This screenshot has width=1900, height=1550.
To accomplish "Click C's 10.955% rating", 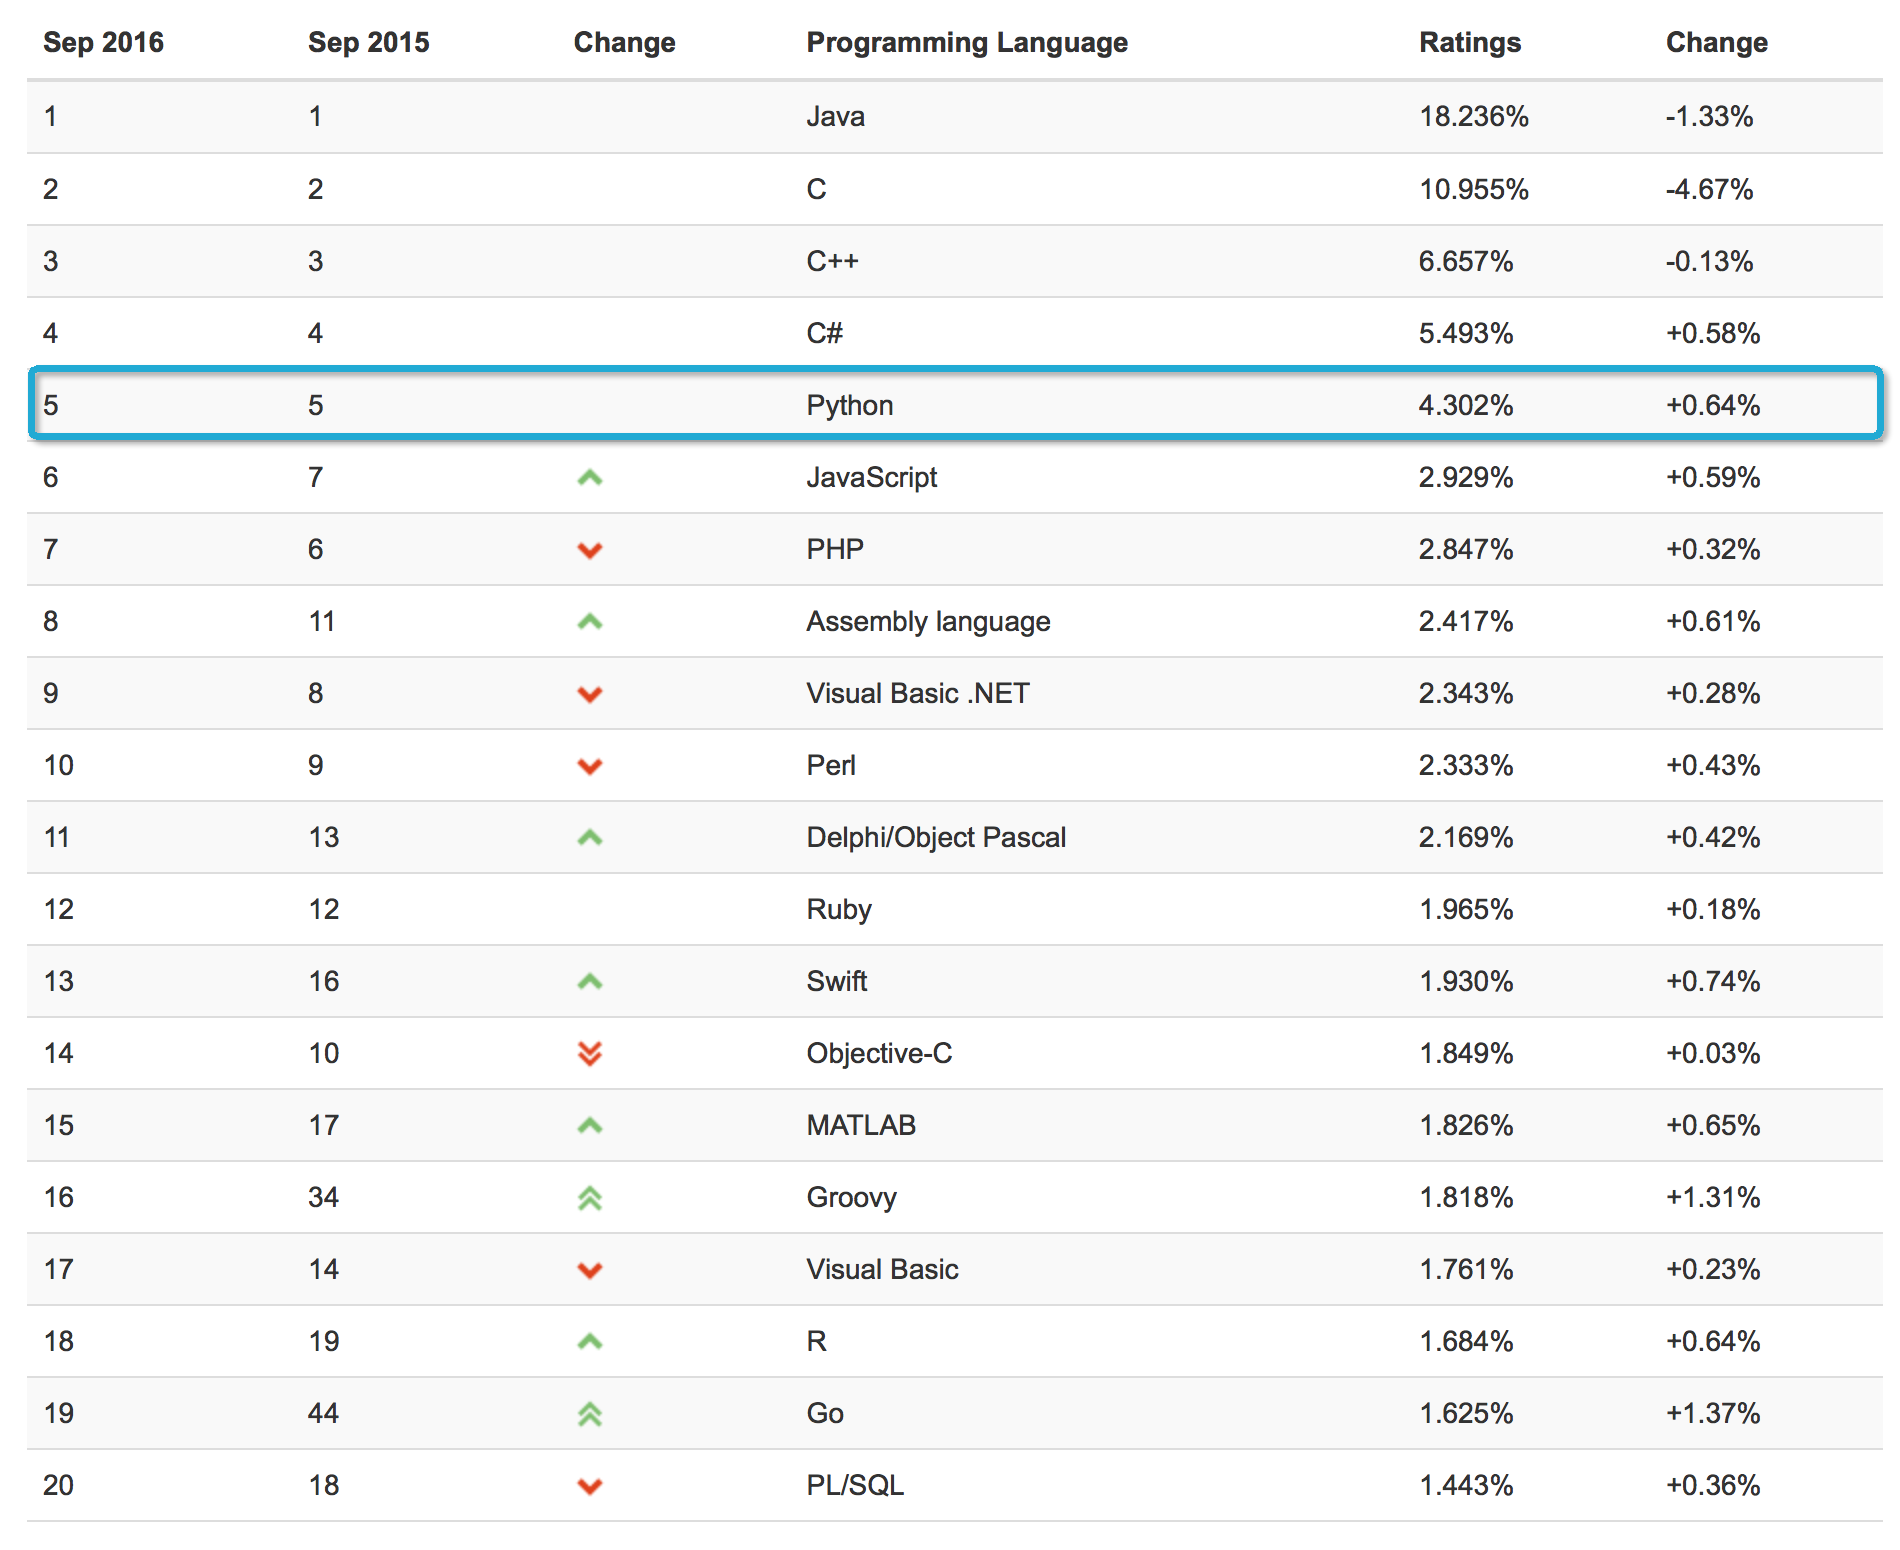I will pos(1474,189).
